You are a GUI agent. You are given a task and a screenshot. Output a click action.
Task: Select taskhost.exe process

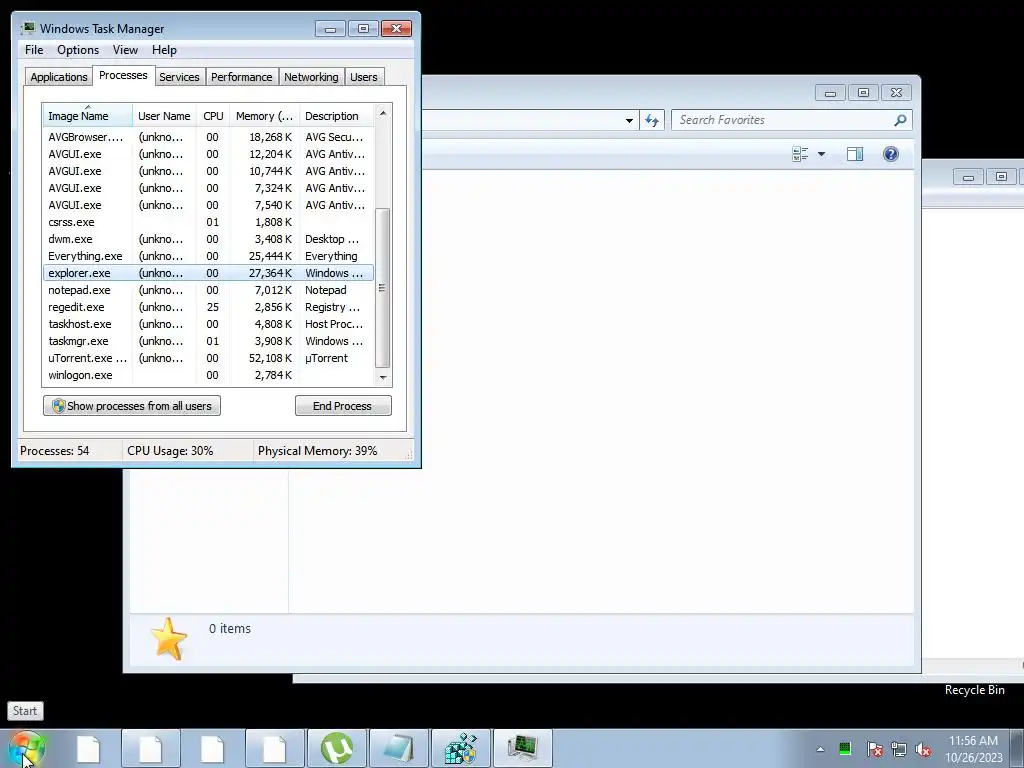coord(208,324)
